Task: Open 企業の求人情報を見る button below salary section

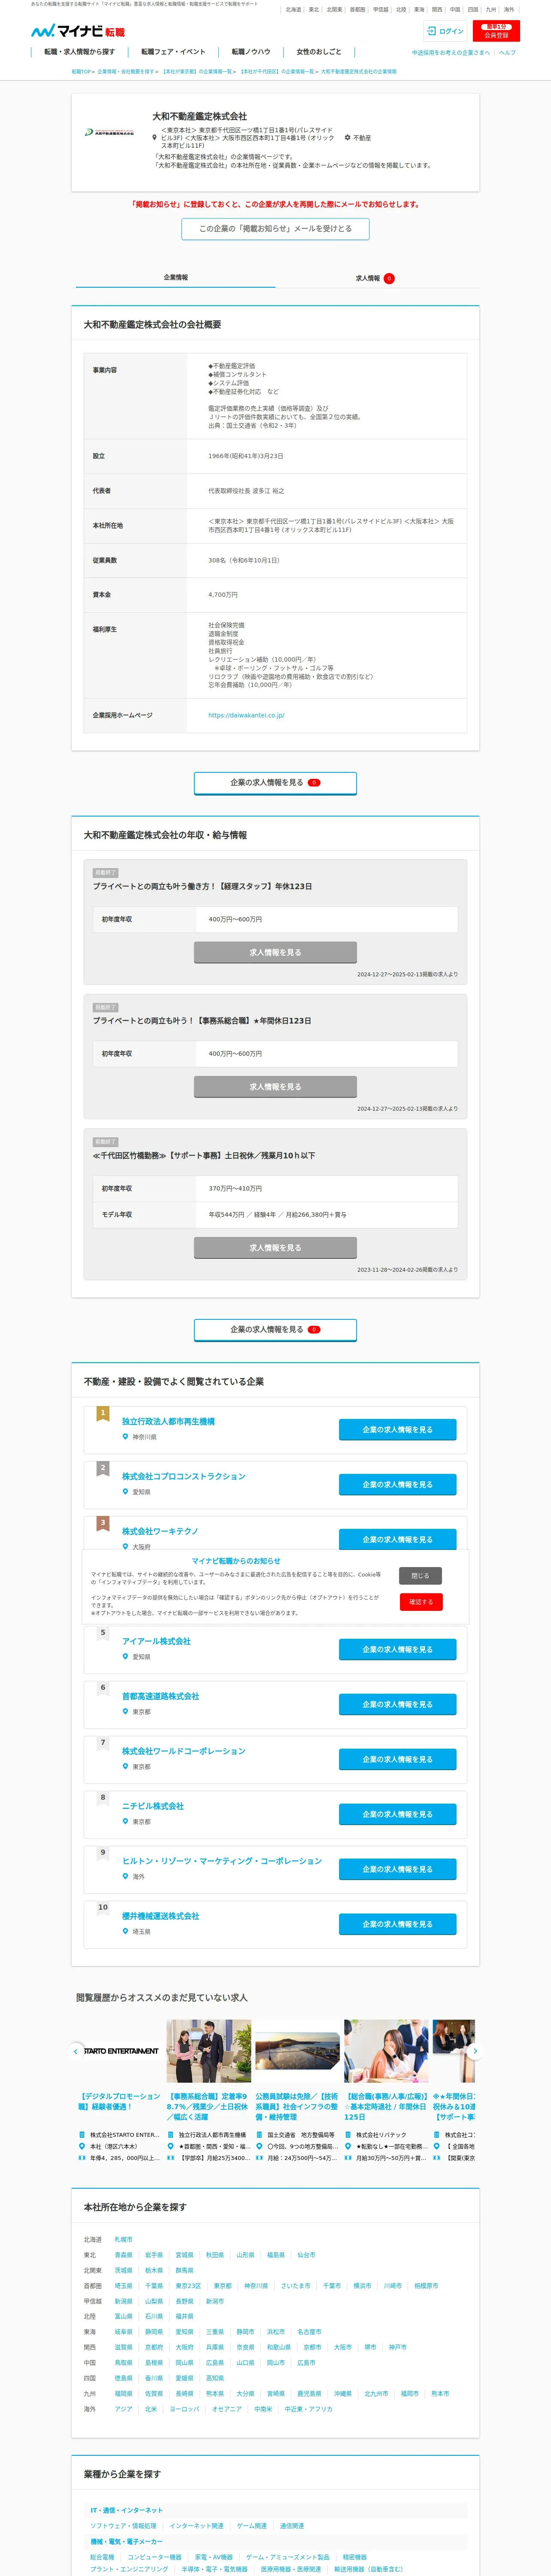Action: [275, 1330]
